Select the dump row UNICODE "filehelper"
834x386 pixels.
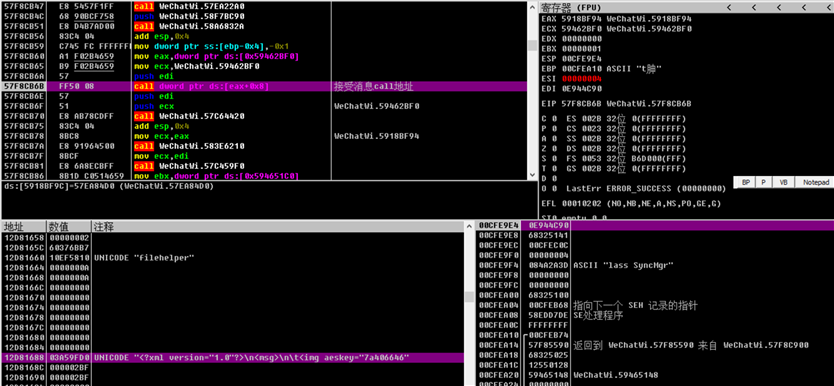(x=232, y=257)
